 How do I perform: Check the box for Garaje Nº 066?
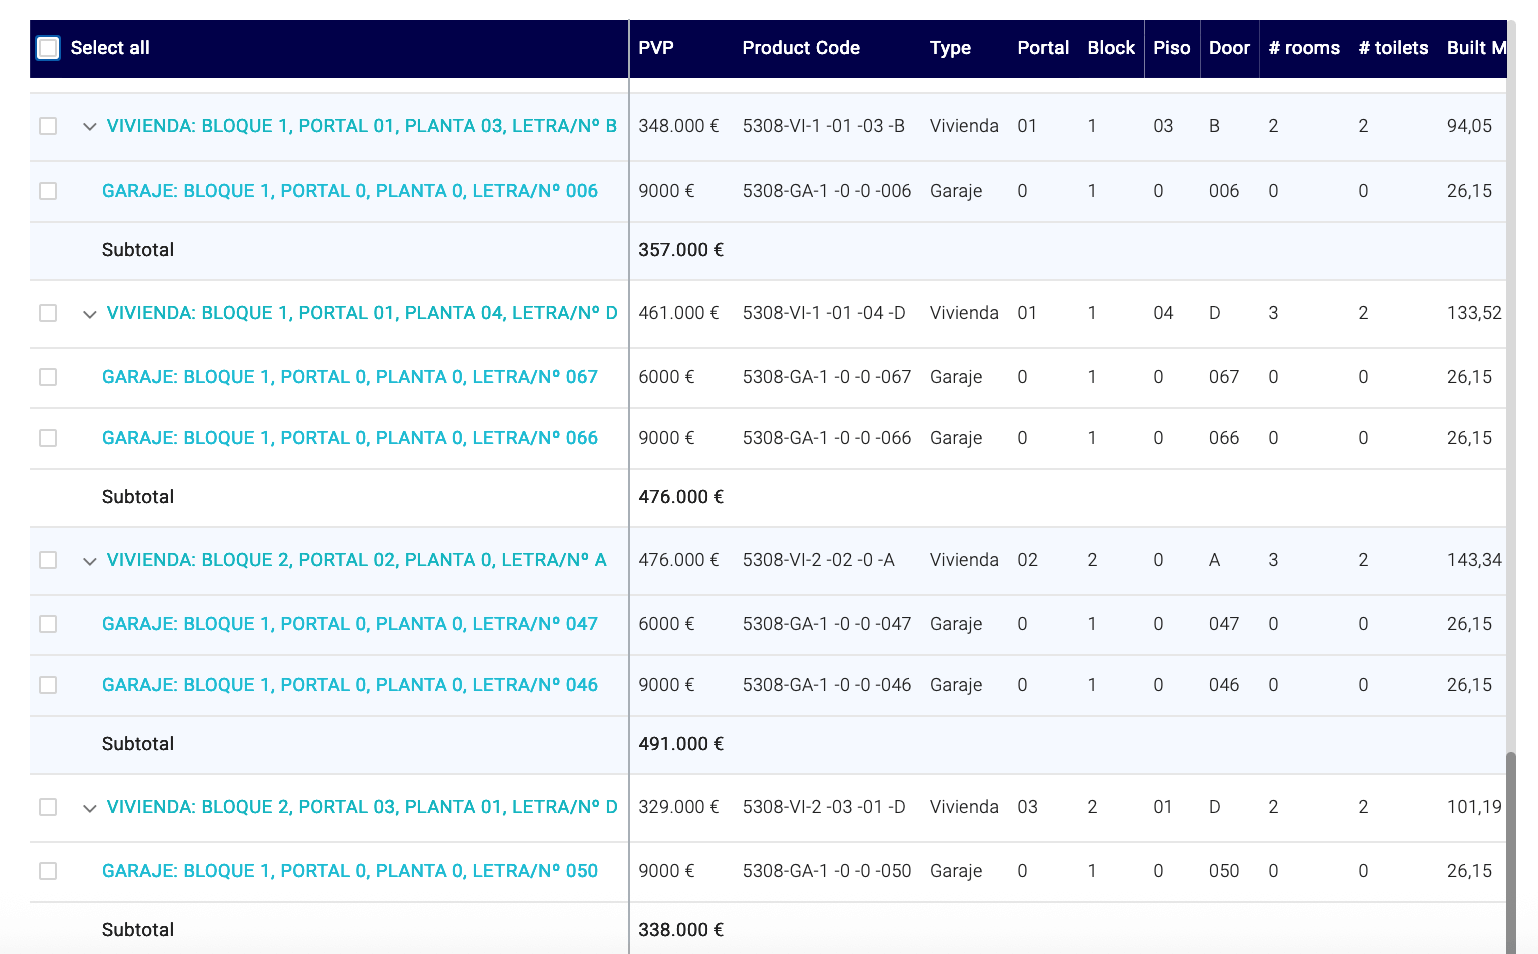coord(48,438)
